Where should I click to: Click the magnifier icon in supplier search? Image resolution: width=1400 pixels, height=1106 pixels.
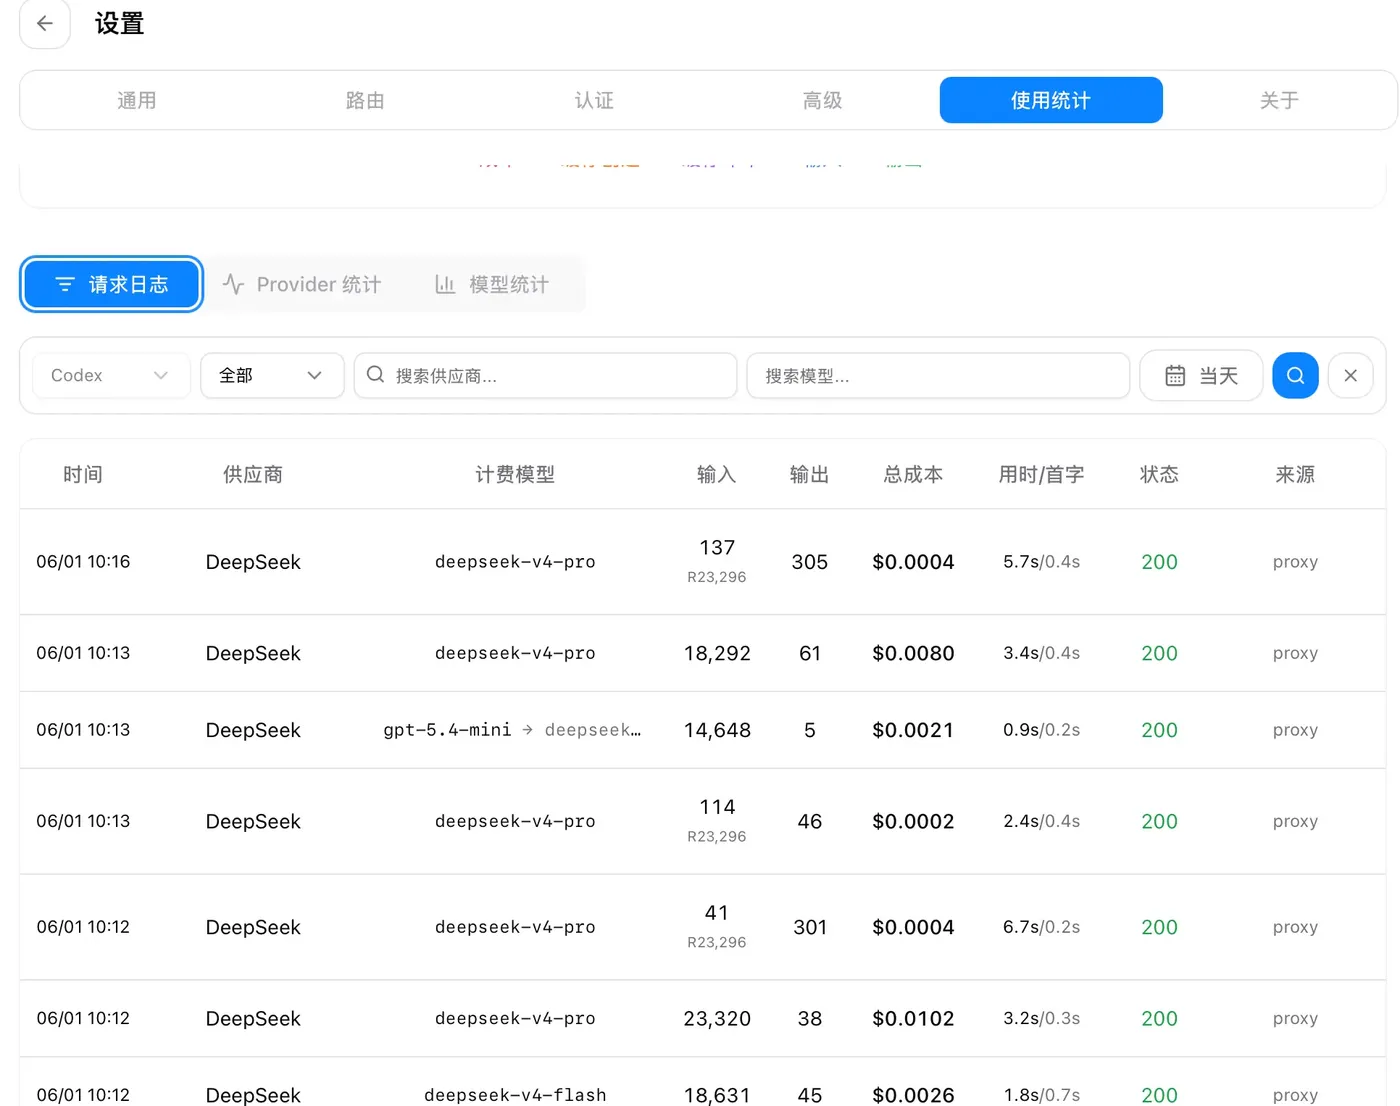[x=376, y=375]
